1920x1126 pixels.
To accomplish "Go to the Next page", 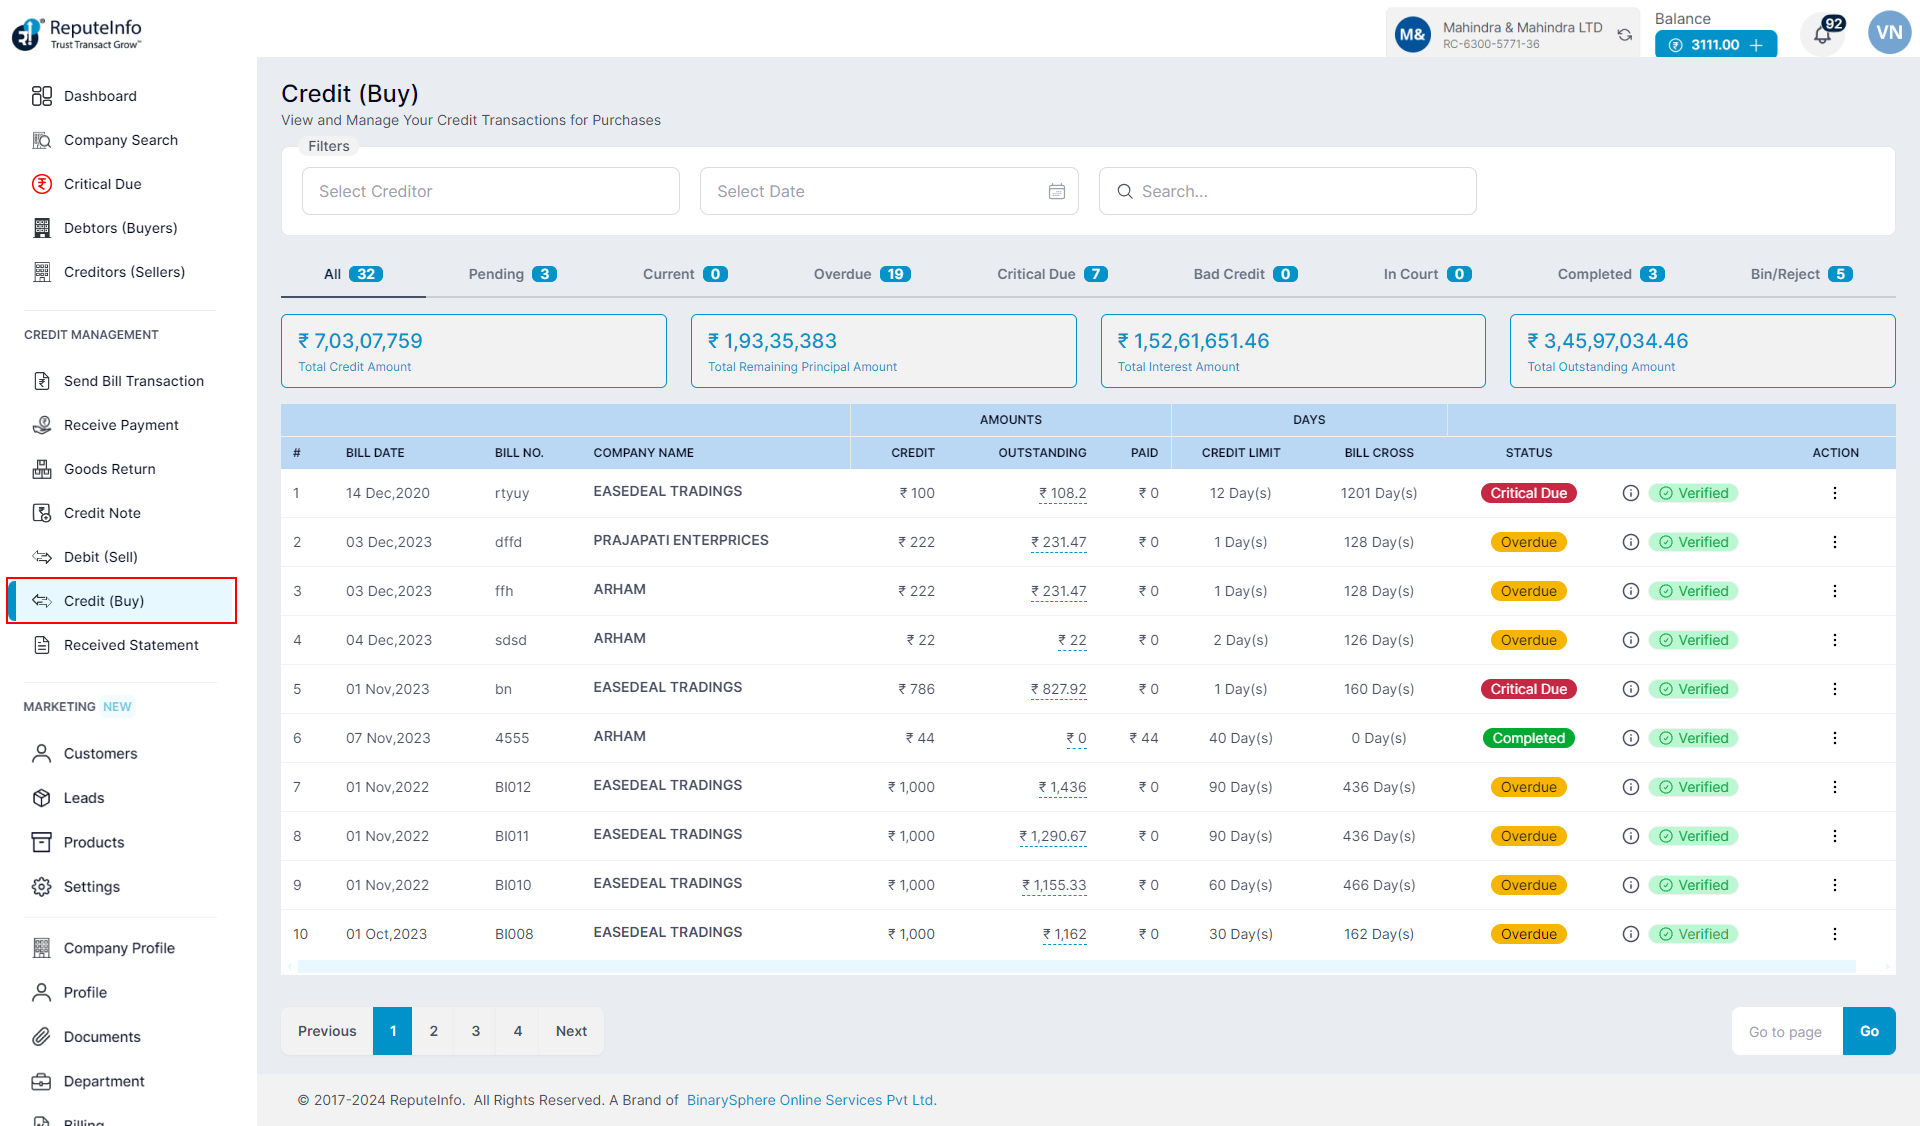I will 571,1031.
